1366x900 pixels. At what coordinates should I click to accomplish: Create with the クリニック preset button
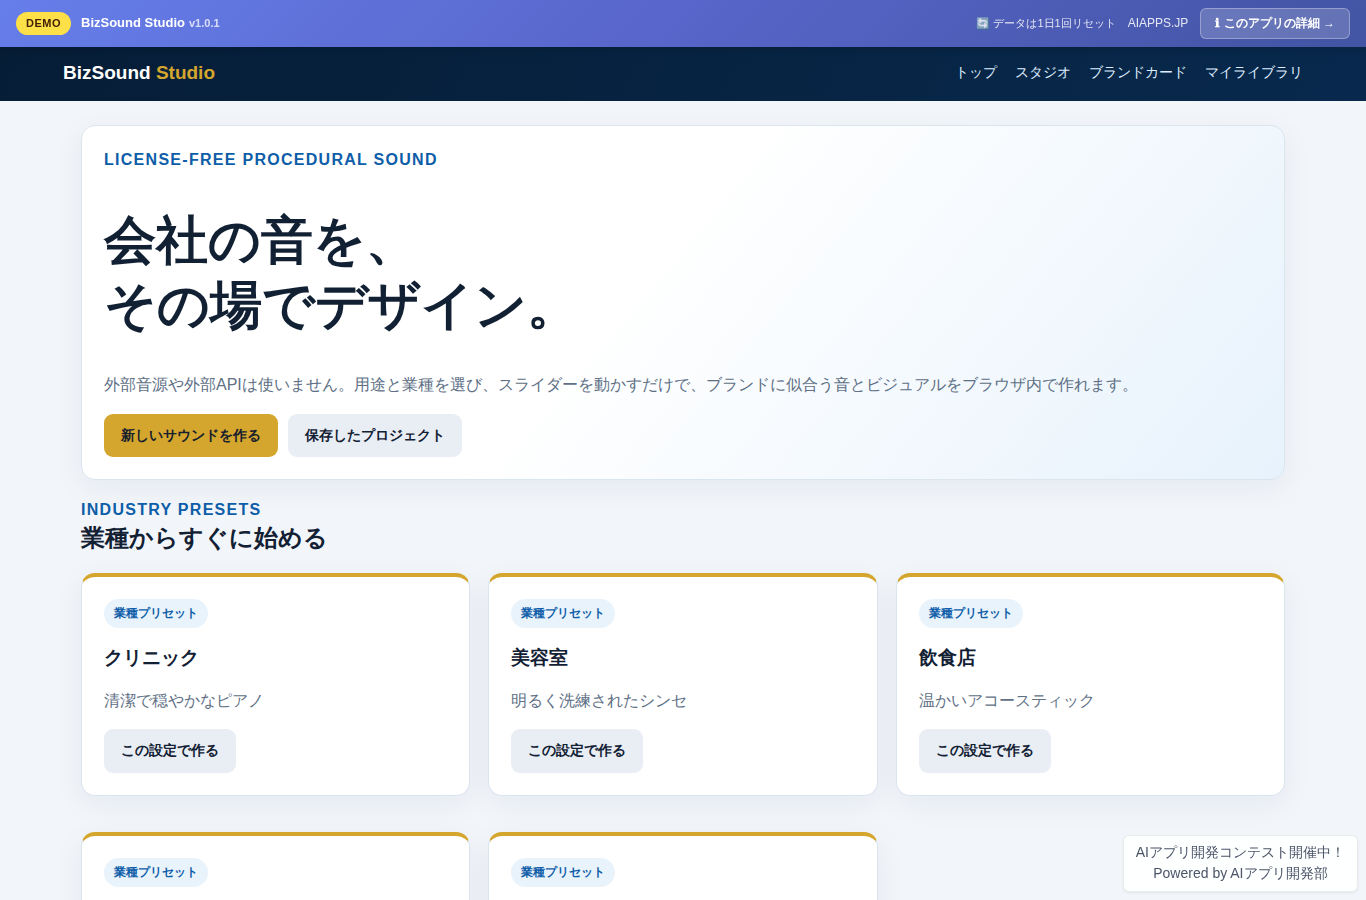click(170, 751)
